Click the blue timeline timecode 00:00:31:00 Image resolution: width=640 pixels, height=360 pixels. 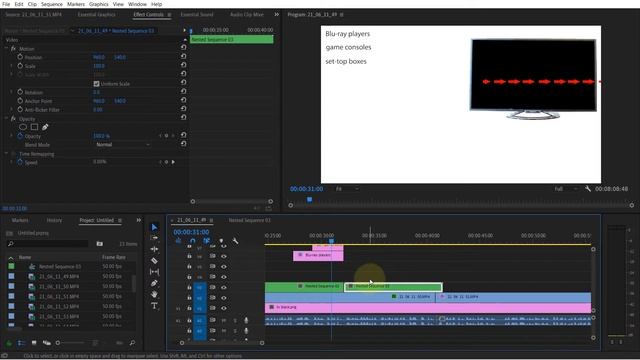(x=191, y=232)
